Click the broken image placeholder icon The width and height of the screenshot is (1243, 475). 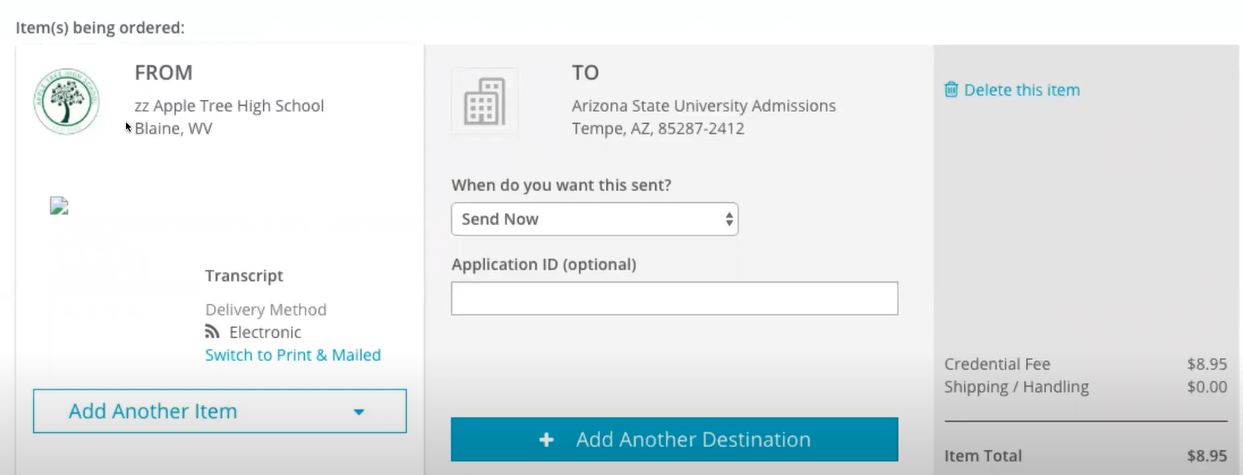59,206
